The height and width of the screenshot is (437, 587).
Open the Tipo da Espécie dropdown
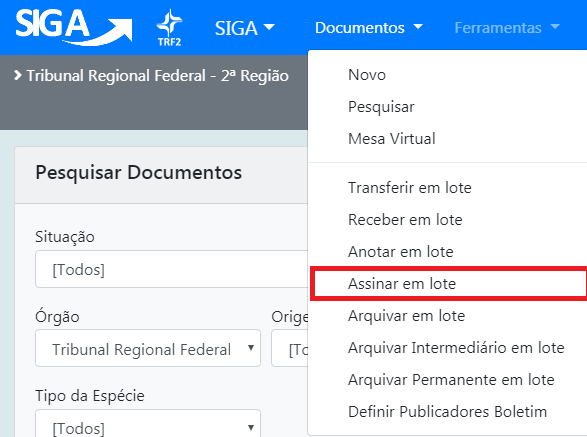click(148, 423)
